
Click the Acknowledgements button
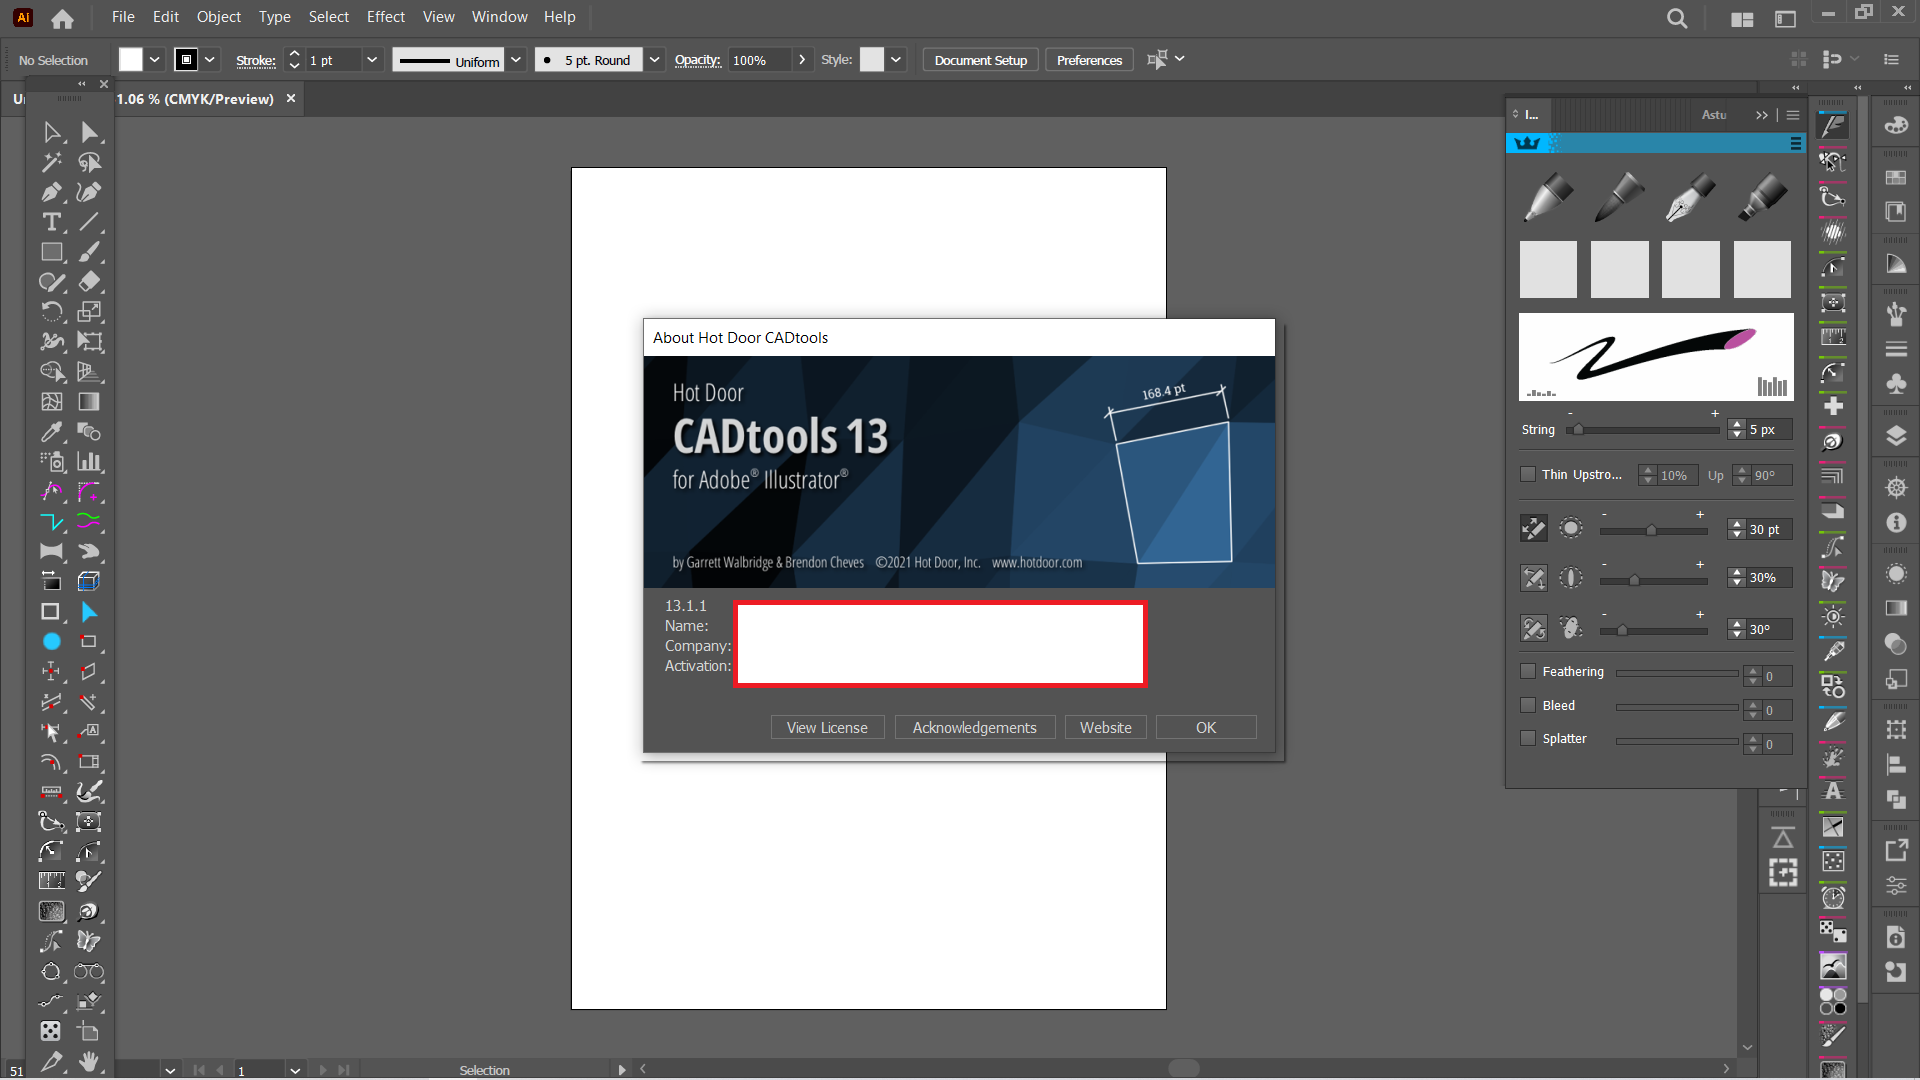pos(974,727)
